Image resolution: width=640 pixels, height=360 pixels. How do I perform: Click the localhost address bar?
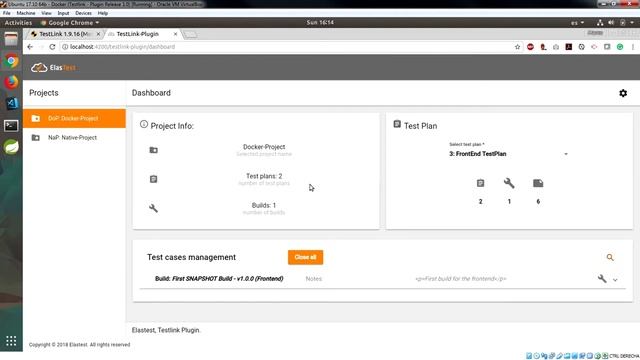pyautogui.click(x=286, y=47)
